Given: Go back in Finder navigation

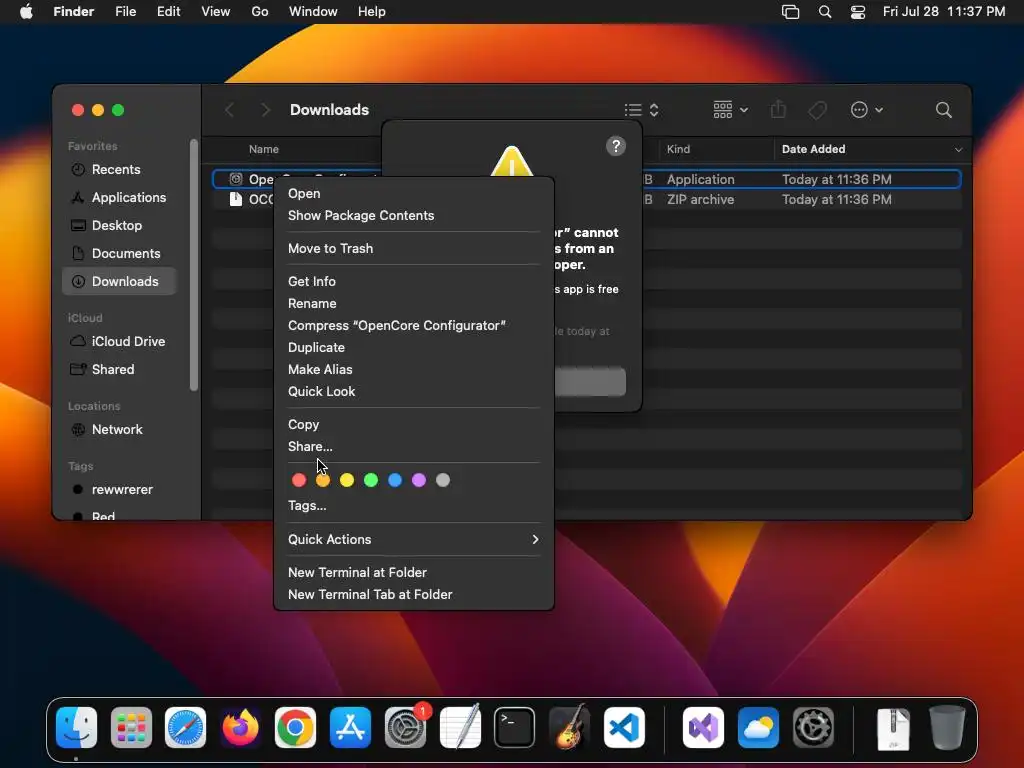Looking at the screenshot, I should [x=229, y=110].
